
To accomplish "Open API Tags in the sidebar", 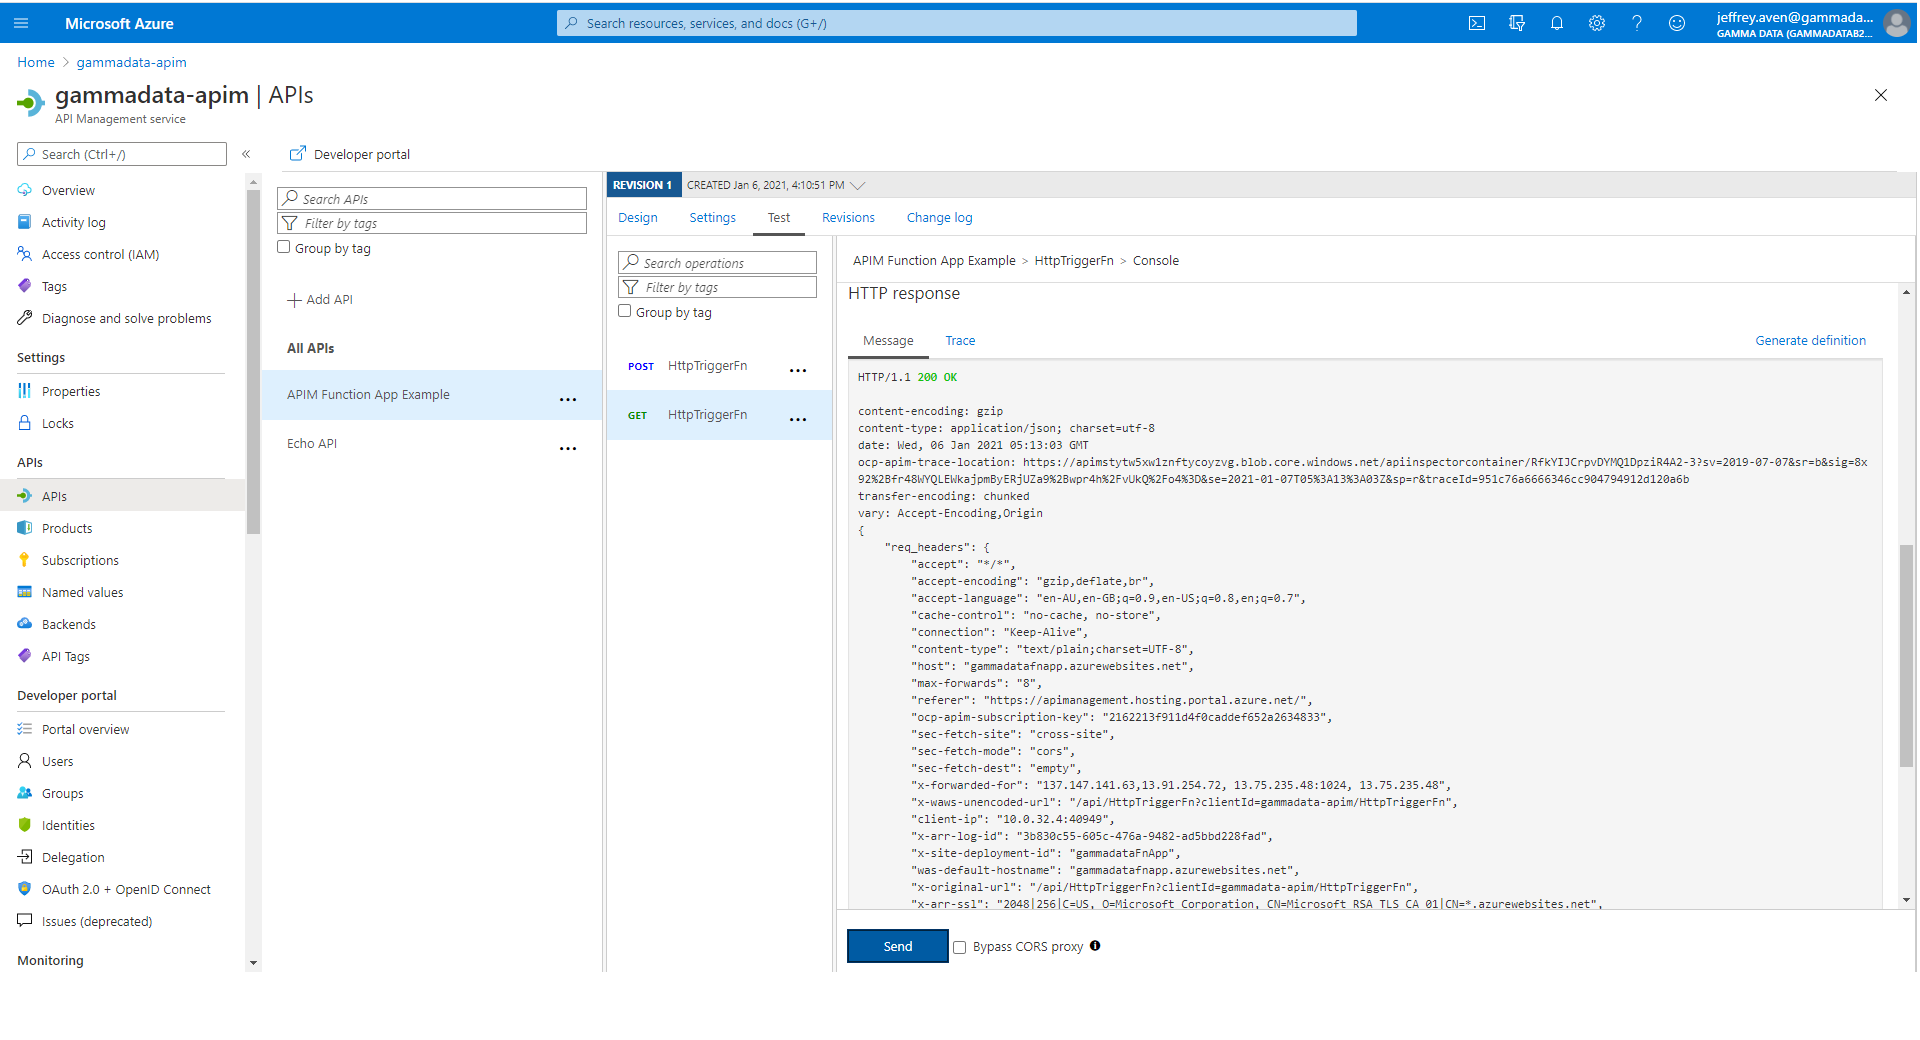I will pyautogui.click(x=66, y=656).
